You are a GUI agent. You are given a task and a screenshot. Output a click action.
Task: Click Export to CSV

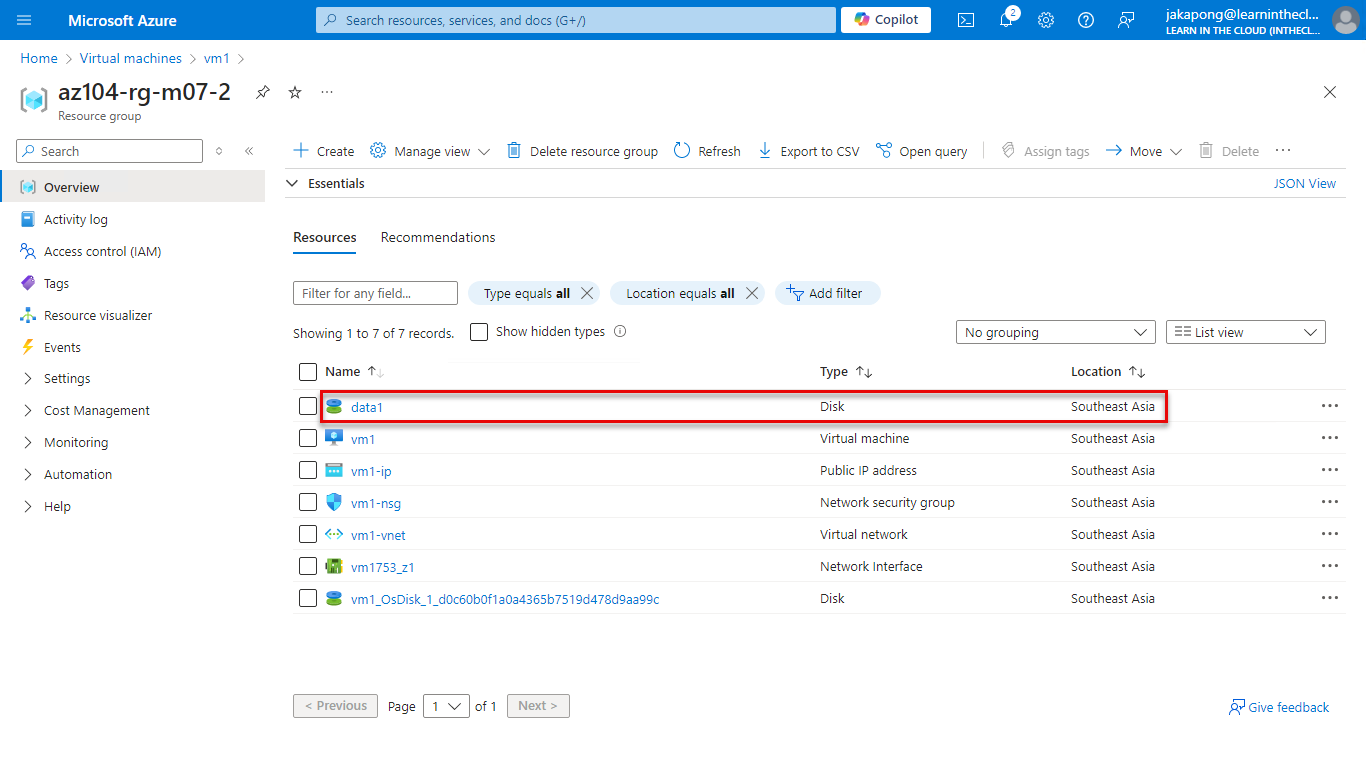808,151
